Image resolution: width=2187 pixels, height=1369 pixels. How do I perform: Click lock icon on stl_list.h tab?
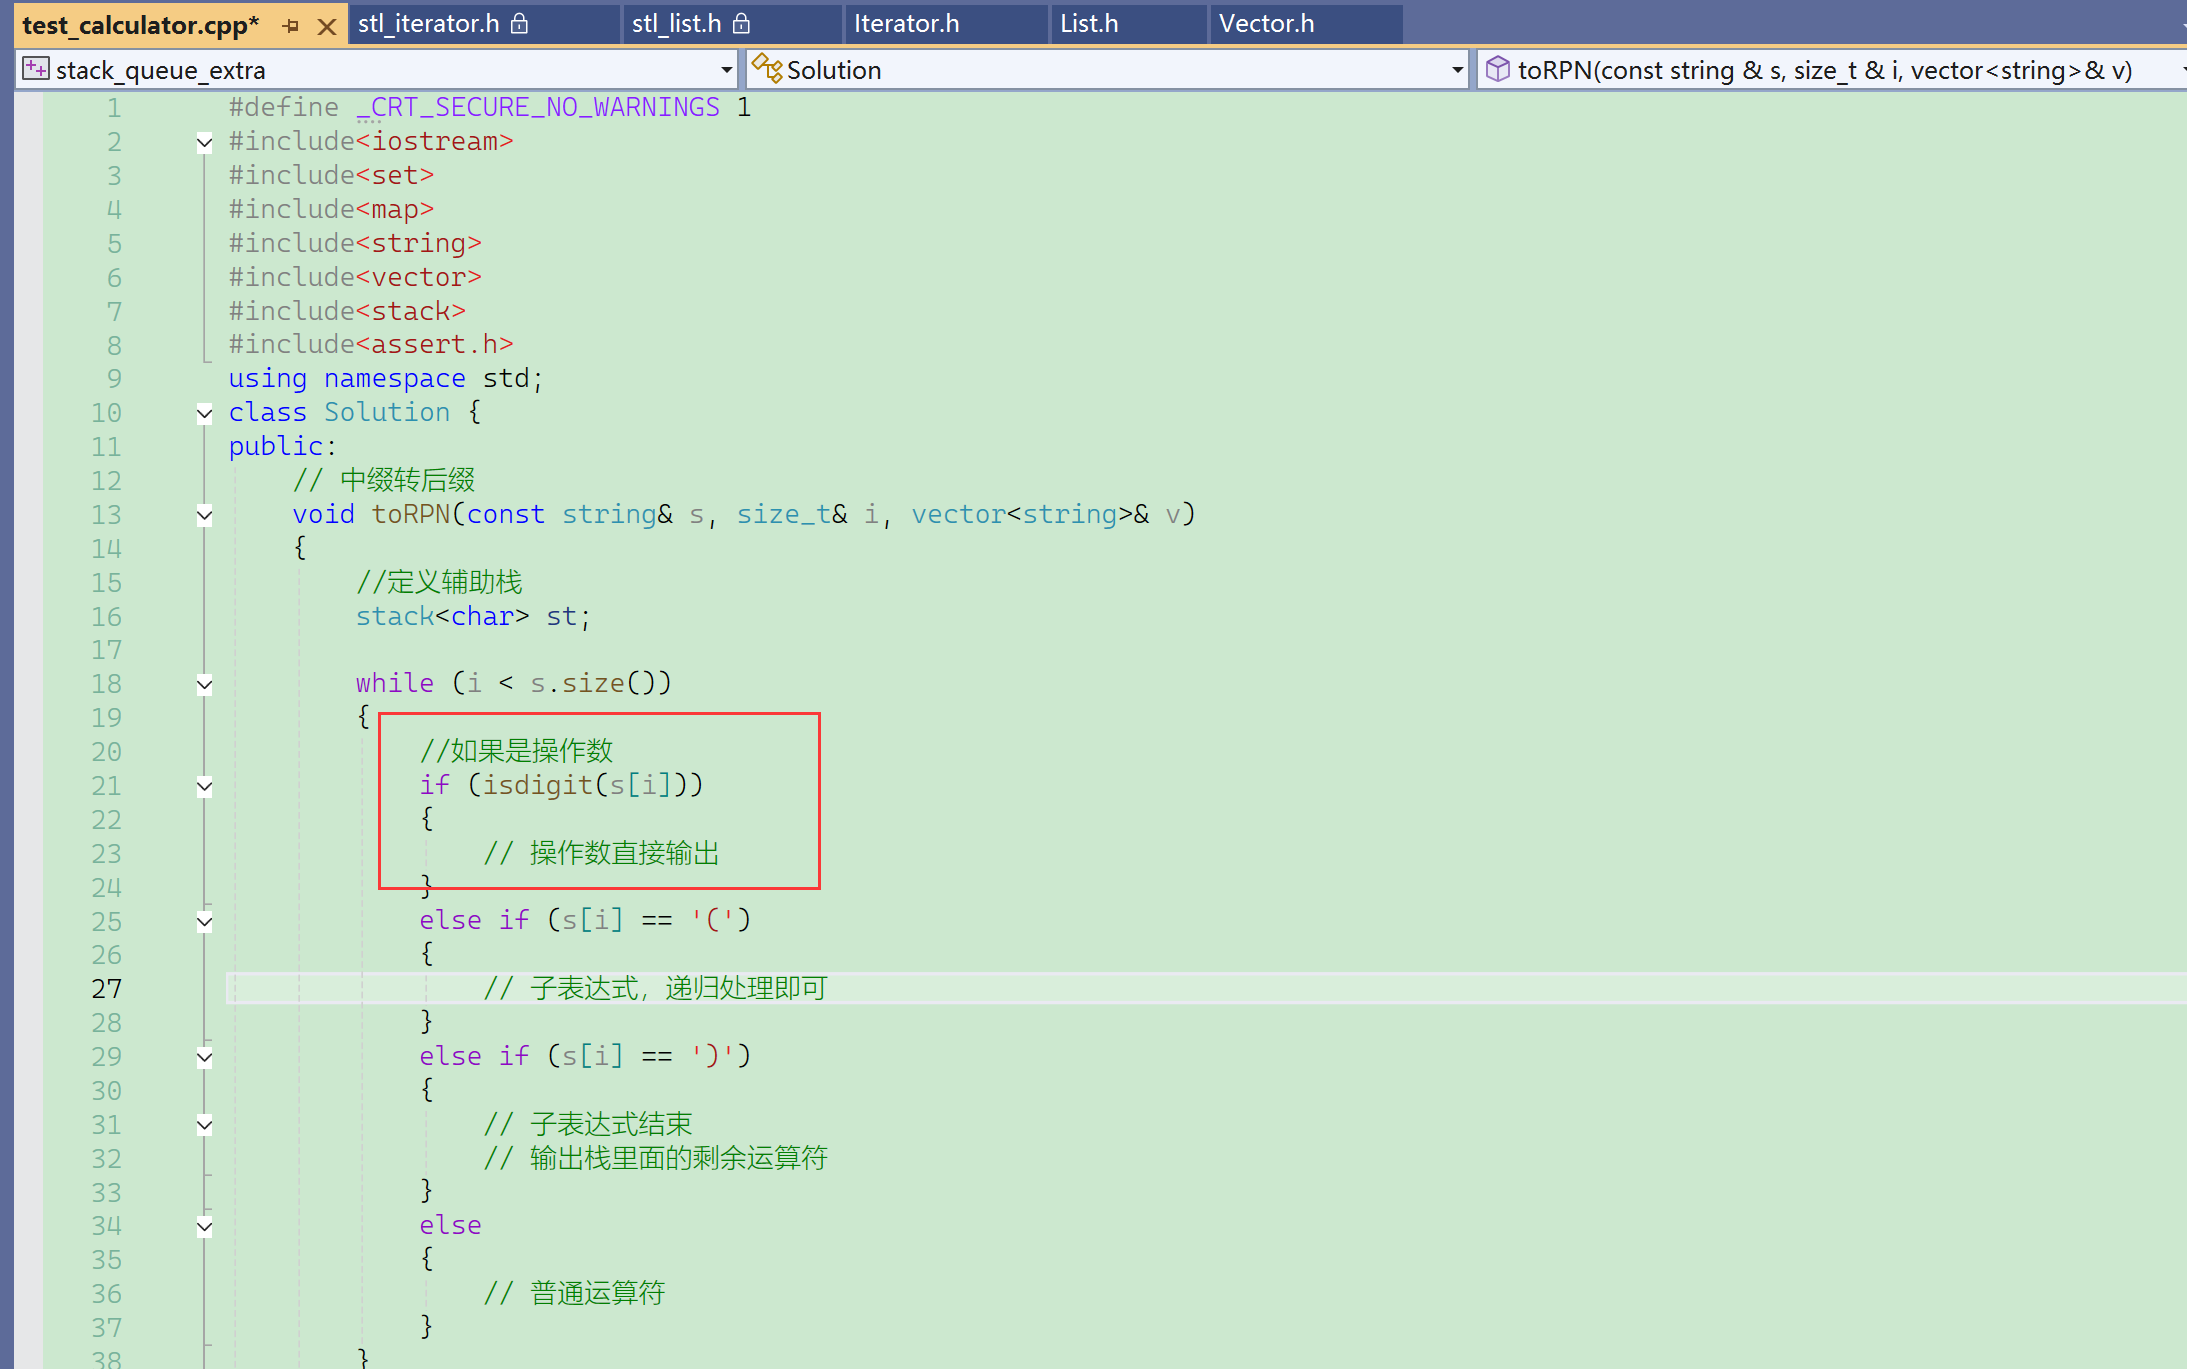click(x=741, y=23)
